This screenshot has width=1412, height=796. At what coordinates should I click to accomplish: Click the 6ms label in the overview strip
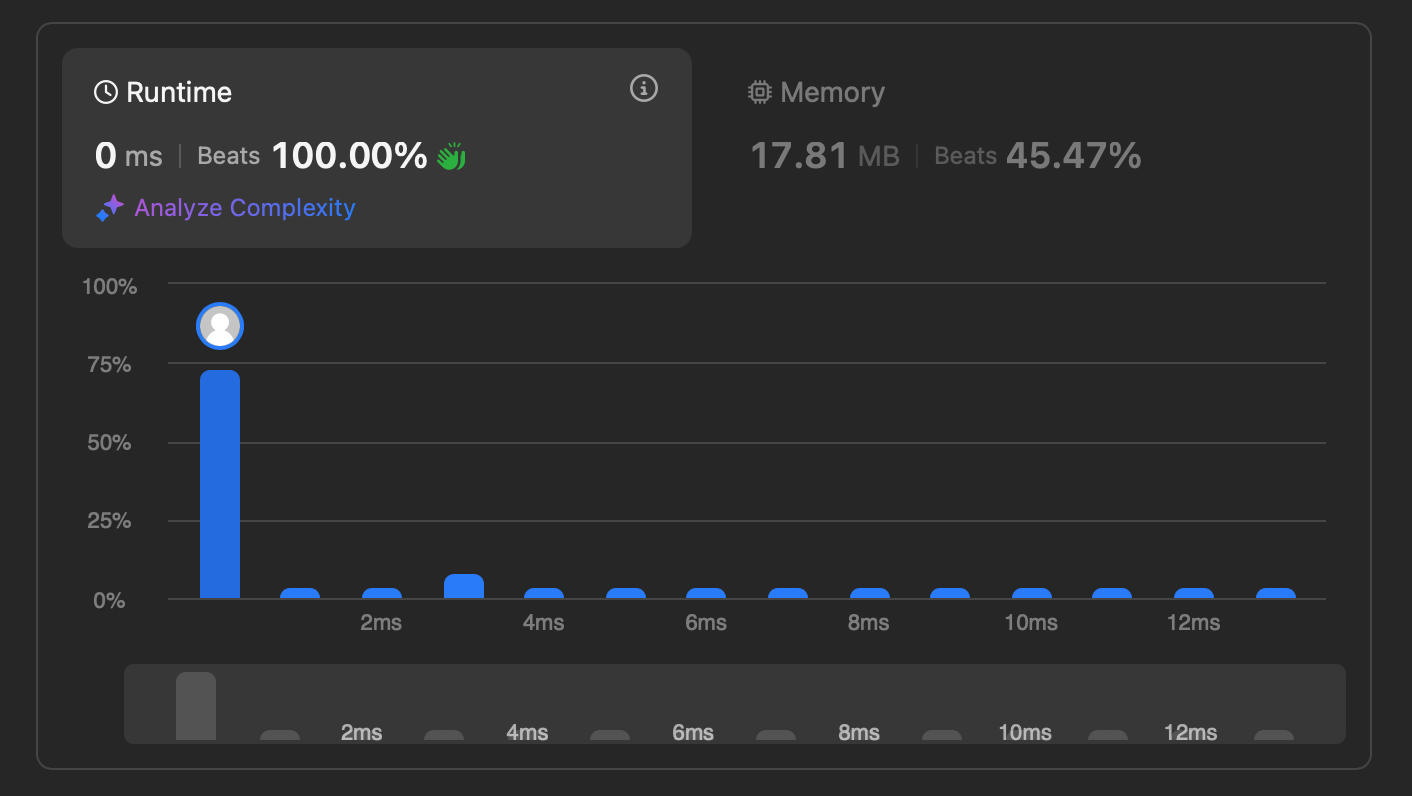pos(693,733)
